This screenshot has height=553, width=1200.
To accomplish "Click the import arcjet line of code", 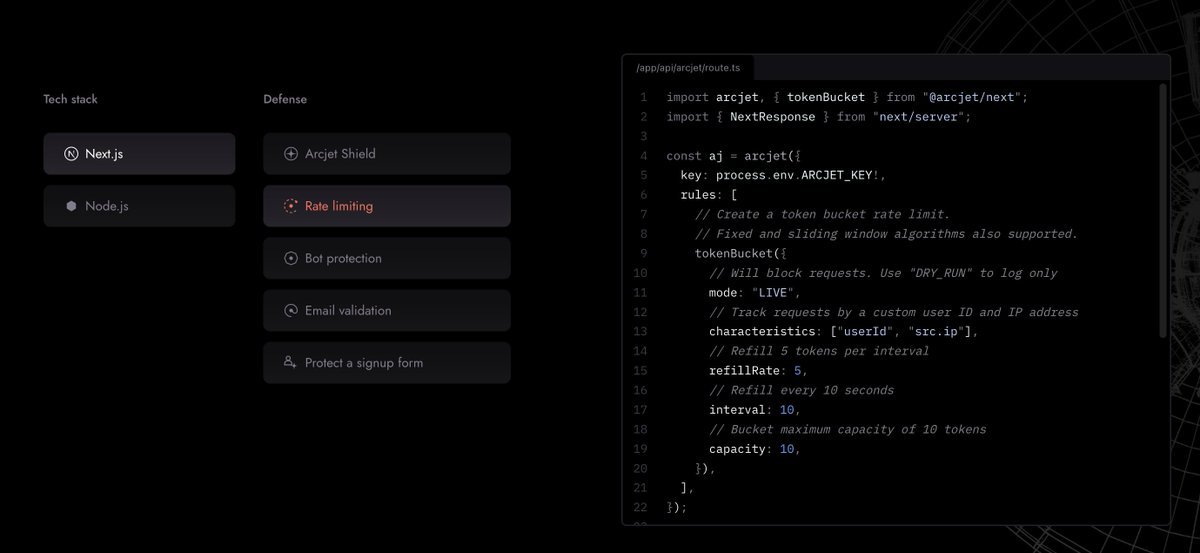I will coord(847,97).
